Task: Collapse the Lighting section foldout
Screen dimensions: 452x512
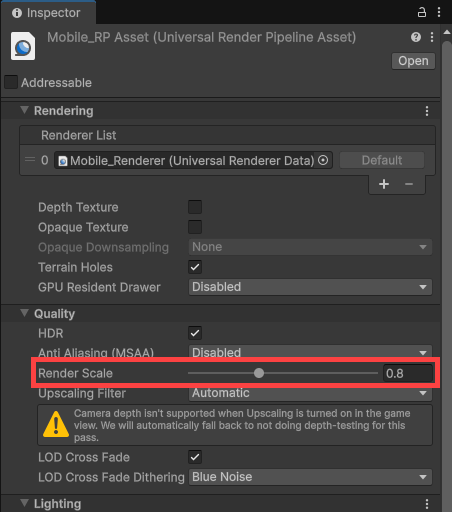Action: [x=24, y=503]
